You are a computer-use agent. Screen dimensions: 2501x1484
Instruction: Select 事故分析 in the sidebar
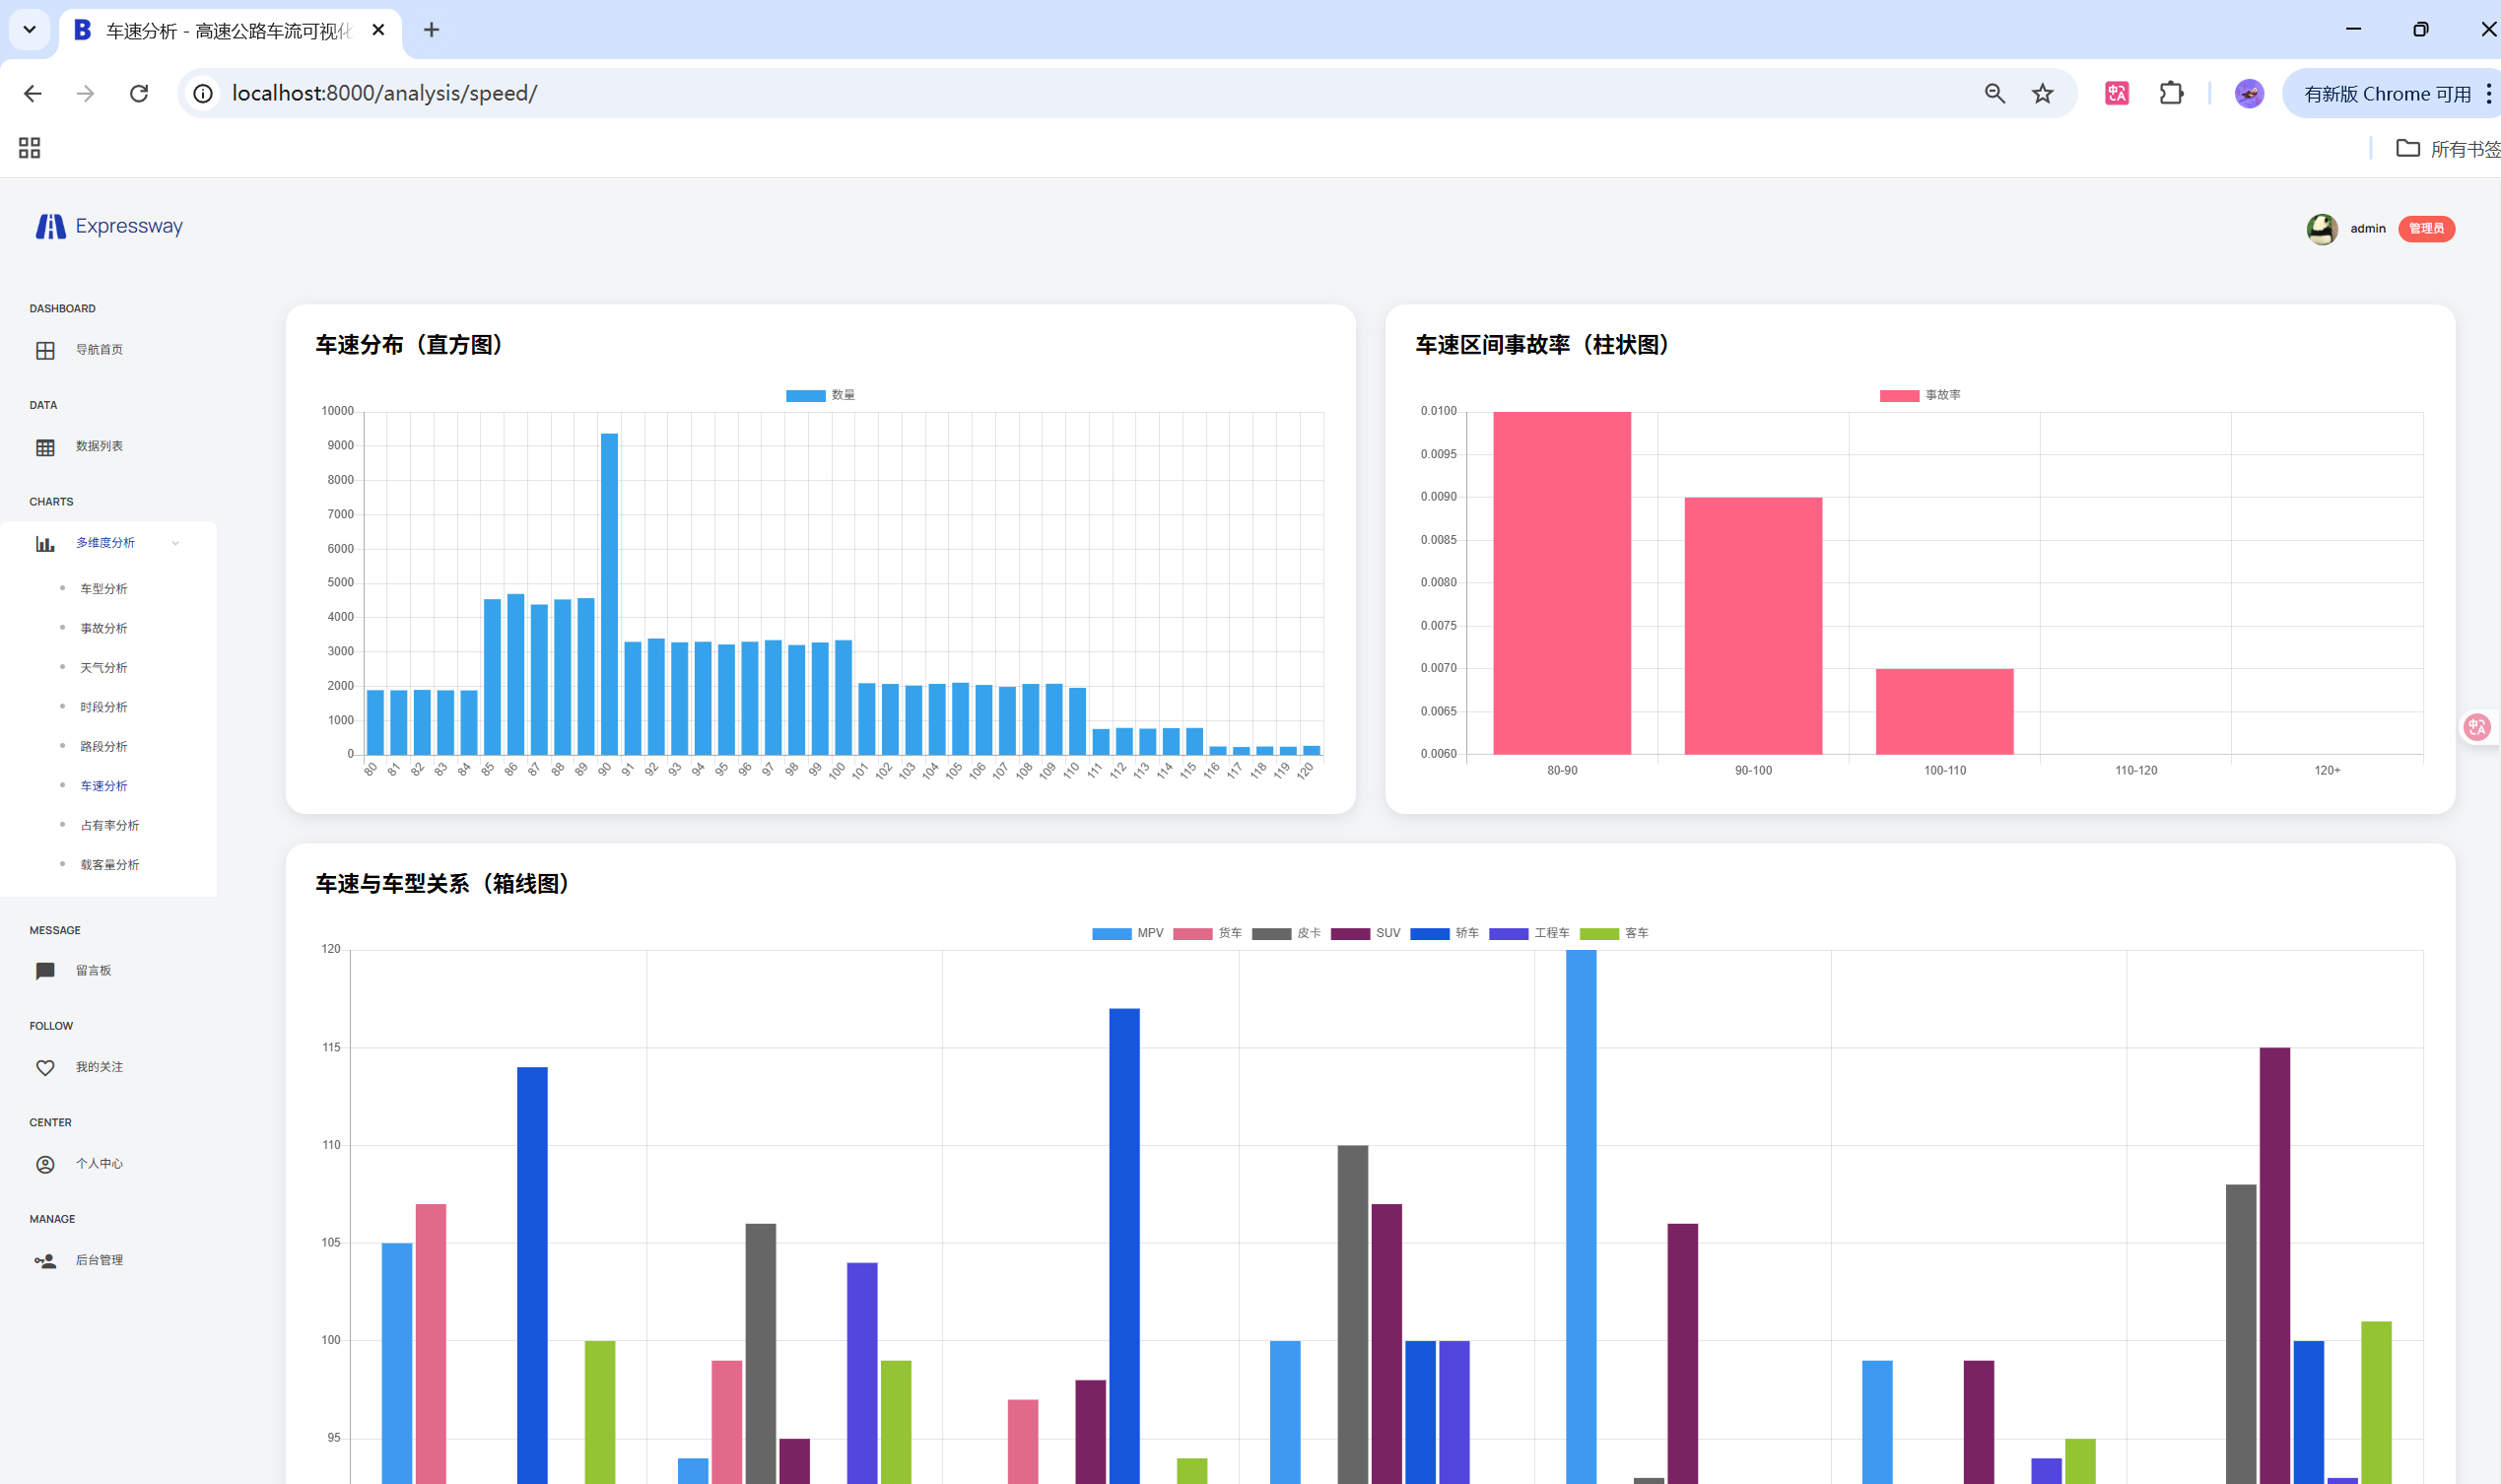coord(104,628)
